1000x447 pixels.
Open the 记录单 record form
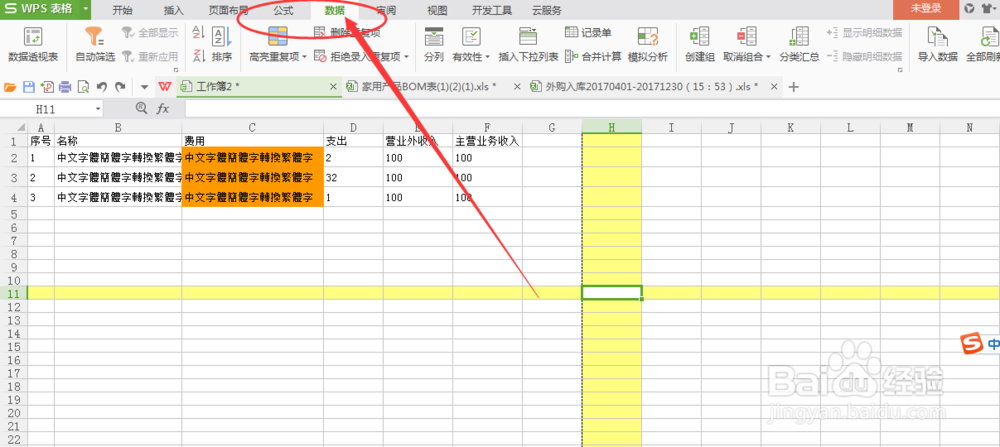tap(588, 33)
